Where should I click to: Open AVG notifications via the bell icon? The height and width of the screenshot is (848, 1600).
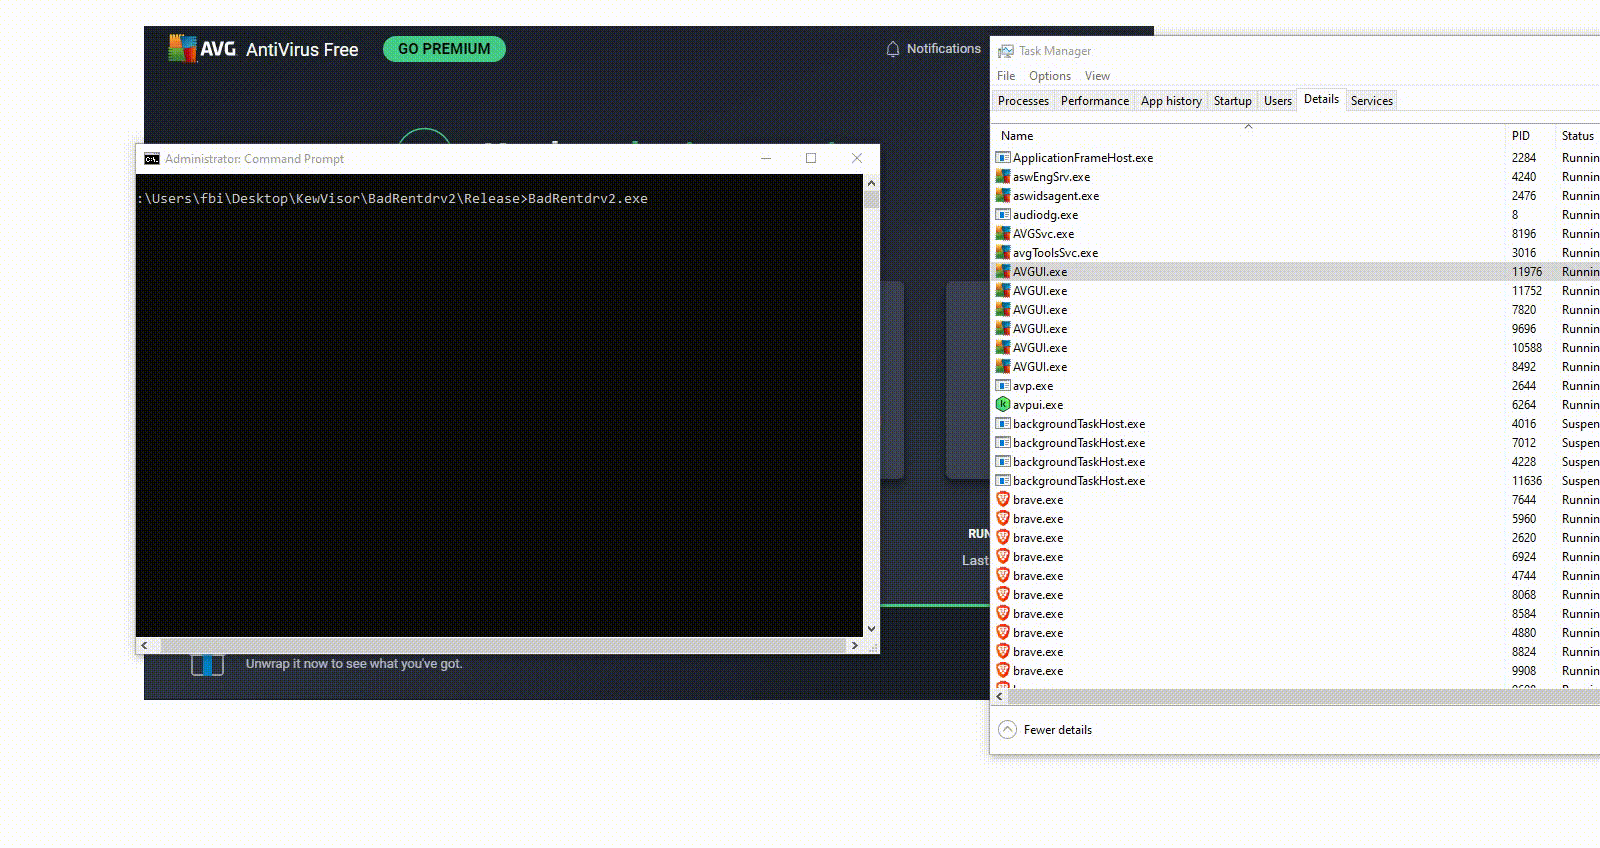(893, 49)
